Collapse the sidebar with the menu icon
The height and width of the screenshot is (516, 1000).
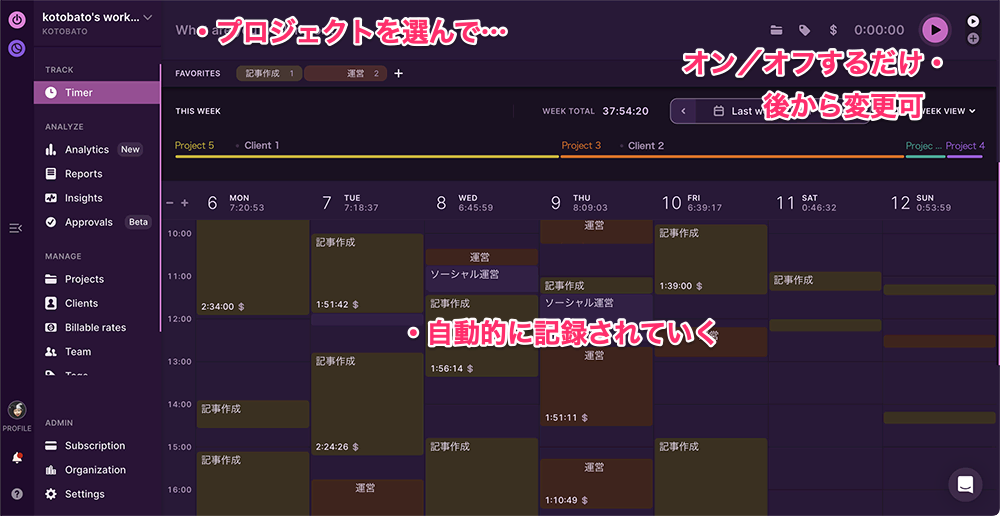[16, 228]
